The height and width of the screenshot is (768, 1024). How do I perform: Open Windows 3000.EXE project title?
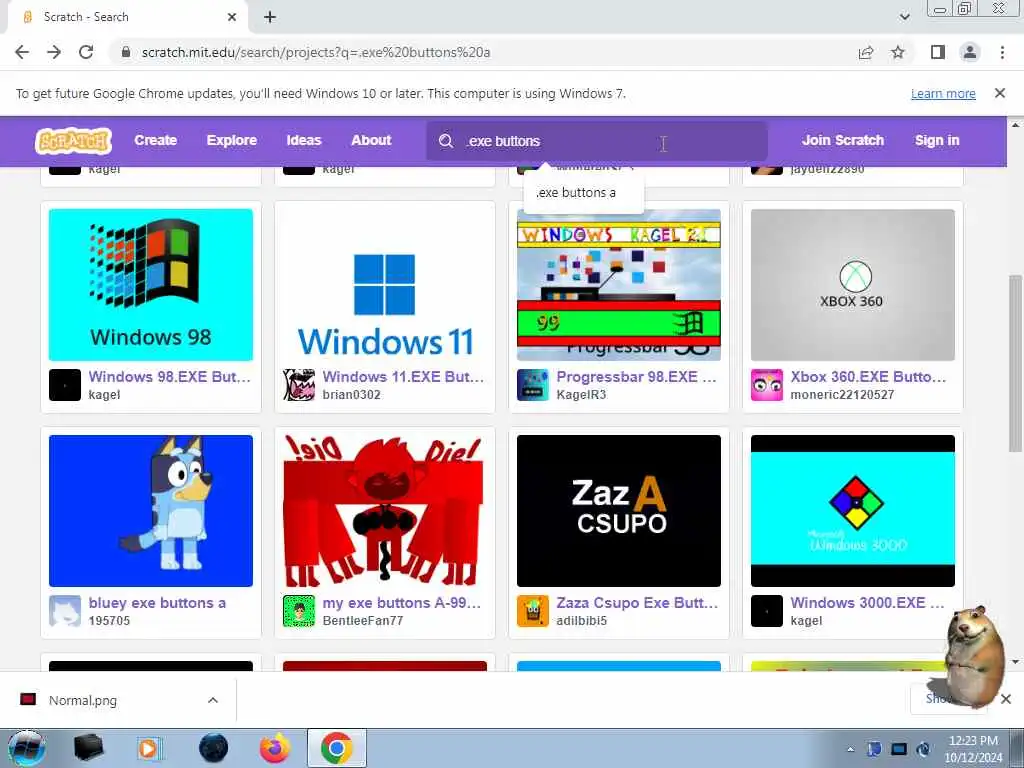coord(868,603)
